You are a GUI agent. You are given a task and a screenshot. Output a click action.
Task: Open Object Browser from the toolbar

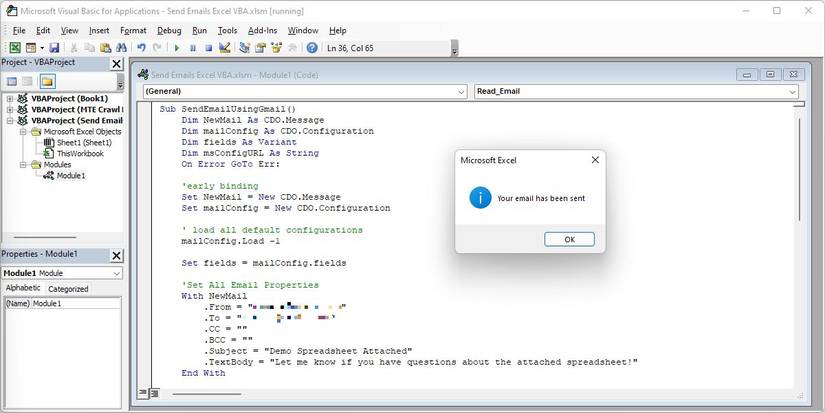[276, 48]
